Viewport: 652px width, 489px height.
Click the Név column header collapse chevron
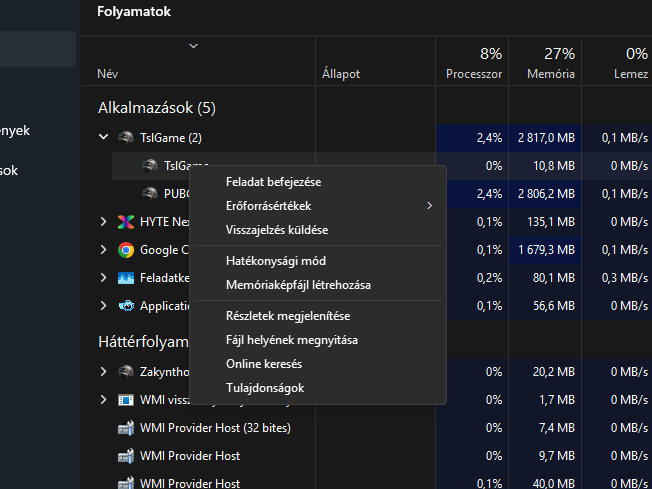193,46
